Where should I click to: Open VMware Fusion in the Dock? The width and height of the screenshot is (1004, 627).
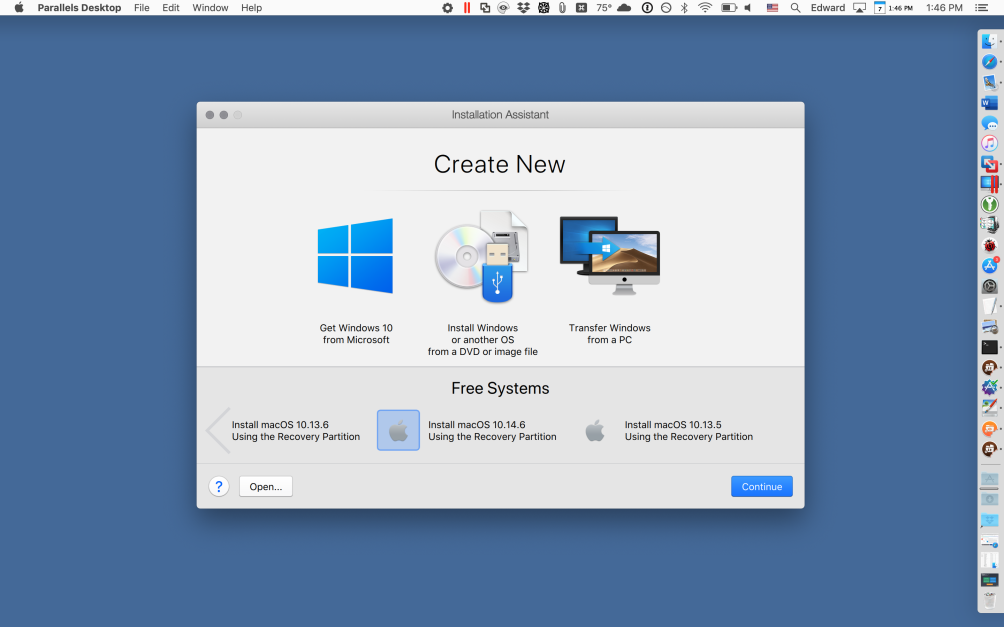(x=989, y=164)
